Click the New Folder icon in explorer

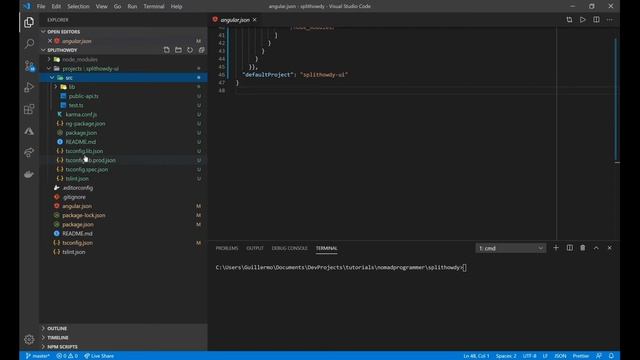(x=178, y=50)
